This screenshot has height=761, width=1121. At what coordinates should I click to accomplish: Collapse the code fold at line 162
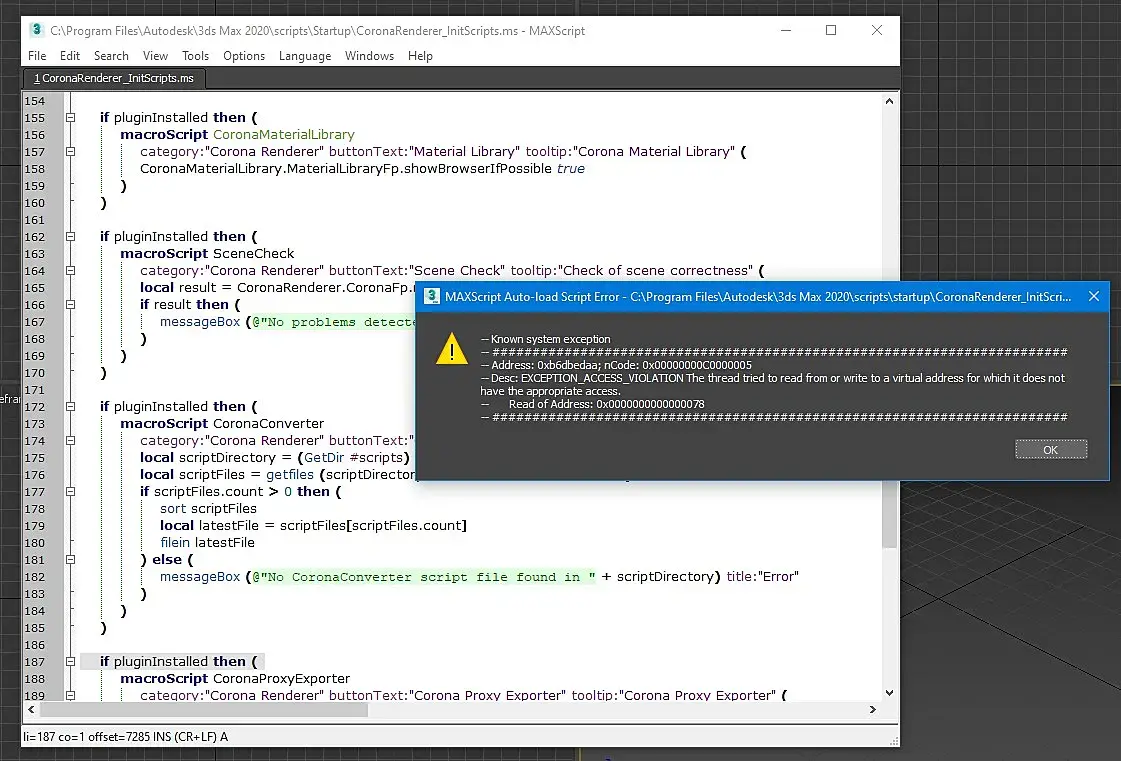pyautogui.click(x=70, y=237)
